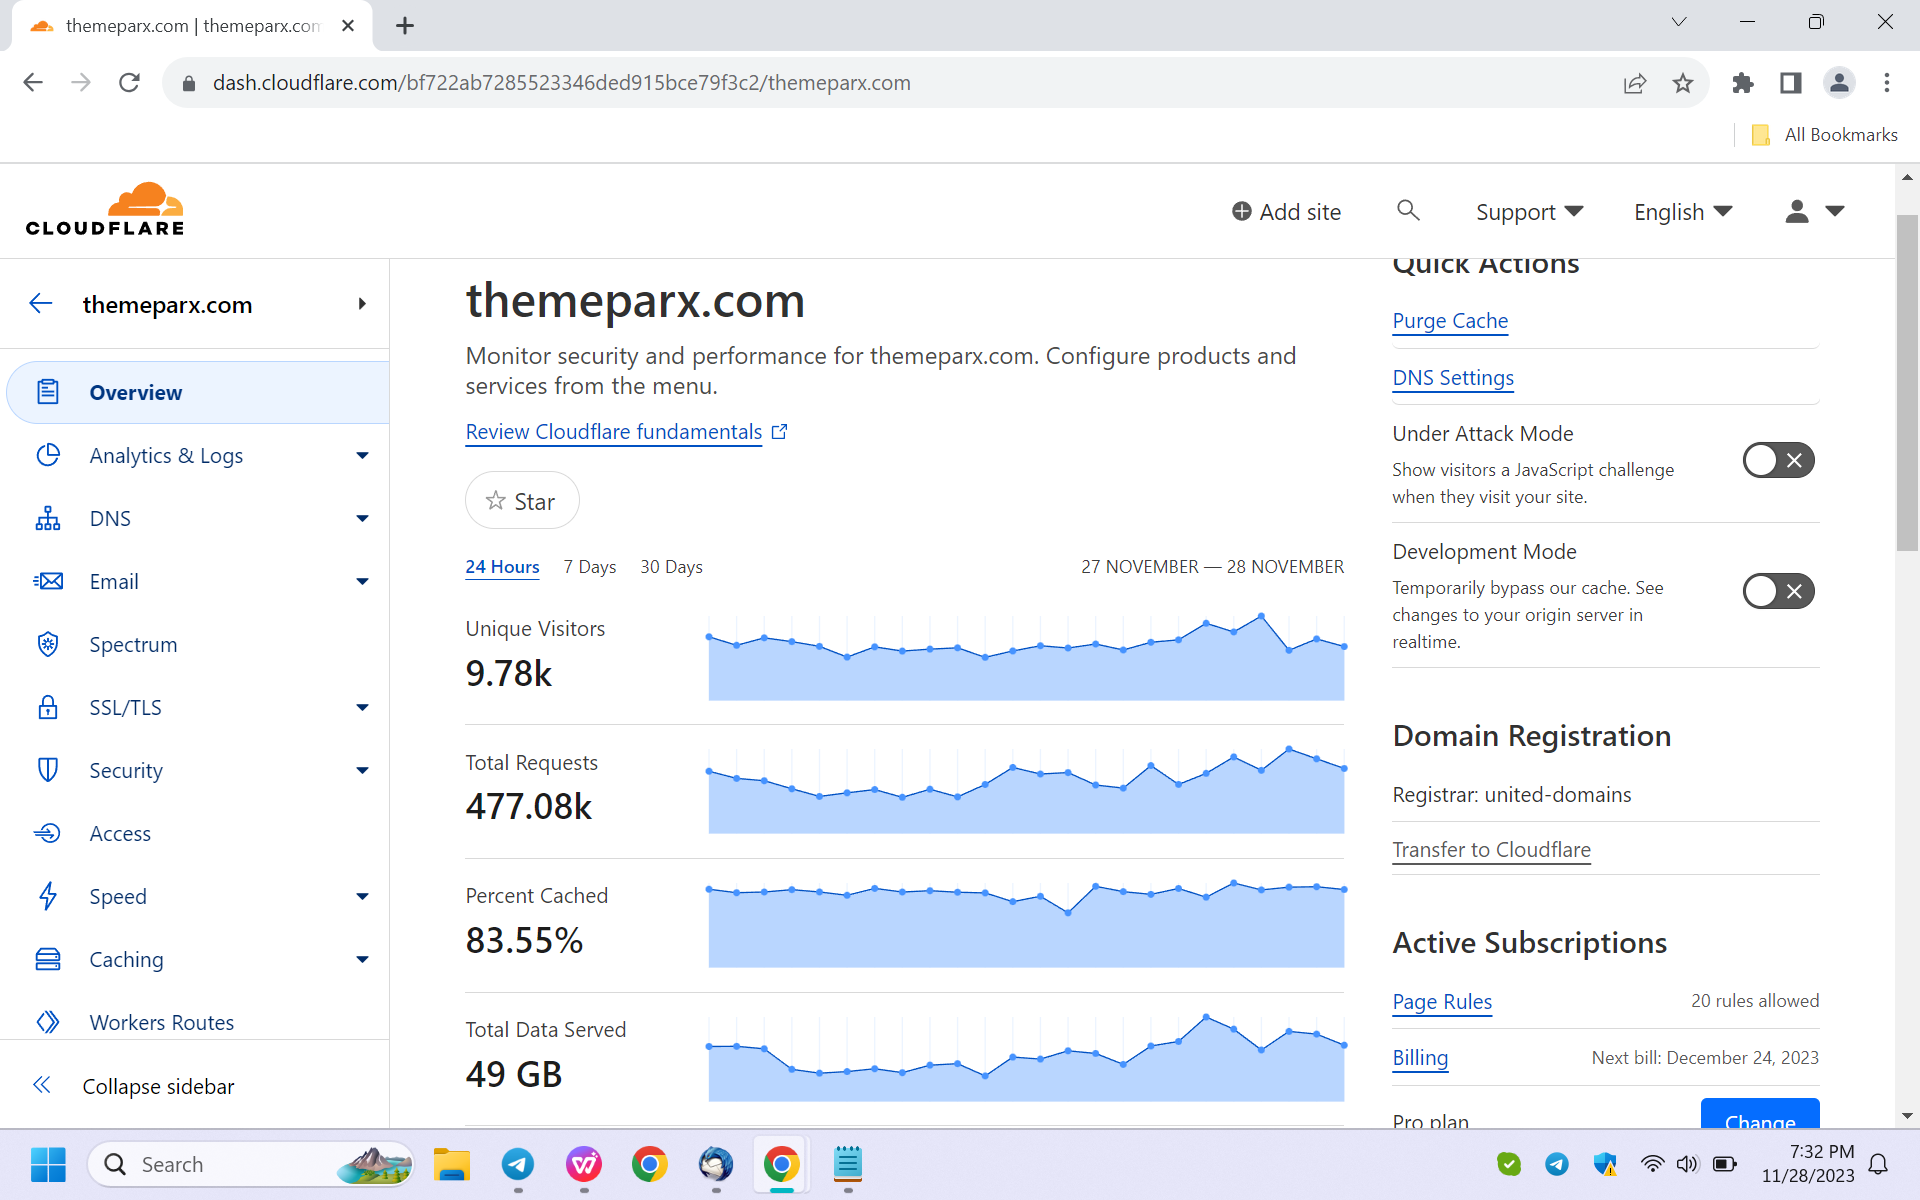Select the SSL/TLS sidebar icon
1920x1200 pixels.
point(47,706)
